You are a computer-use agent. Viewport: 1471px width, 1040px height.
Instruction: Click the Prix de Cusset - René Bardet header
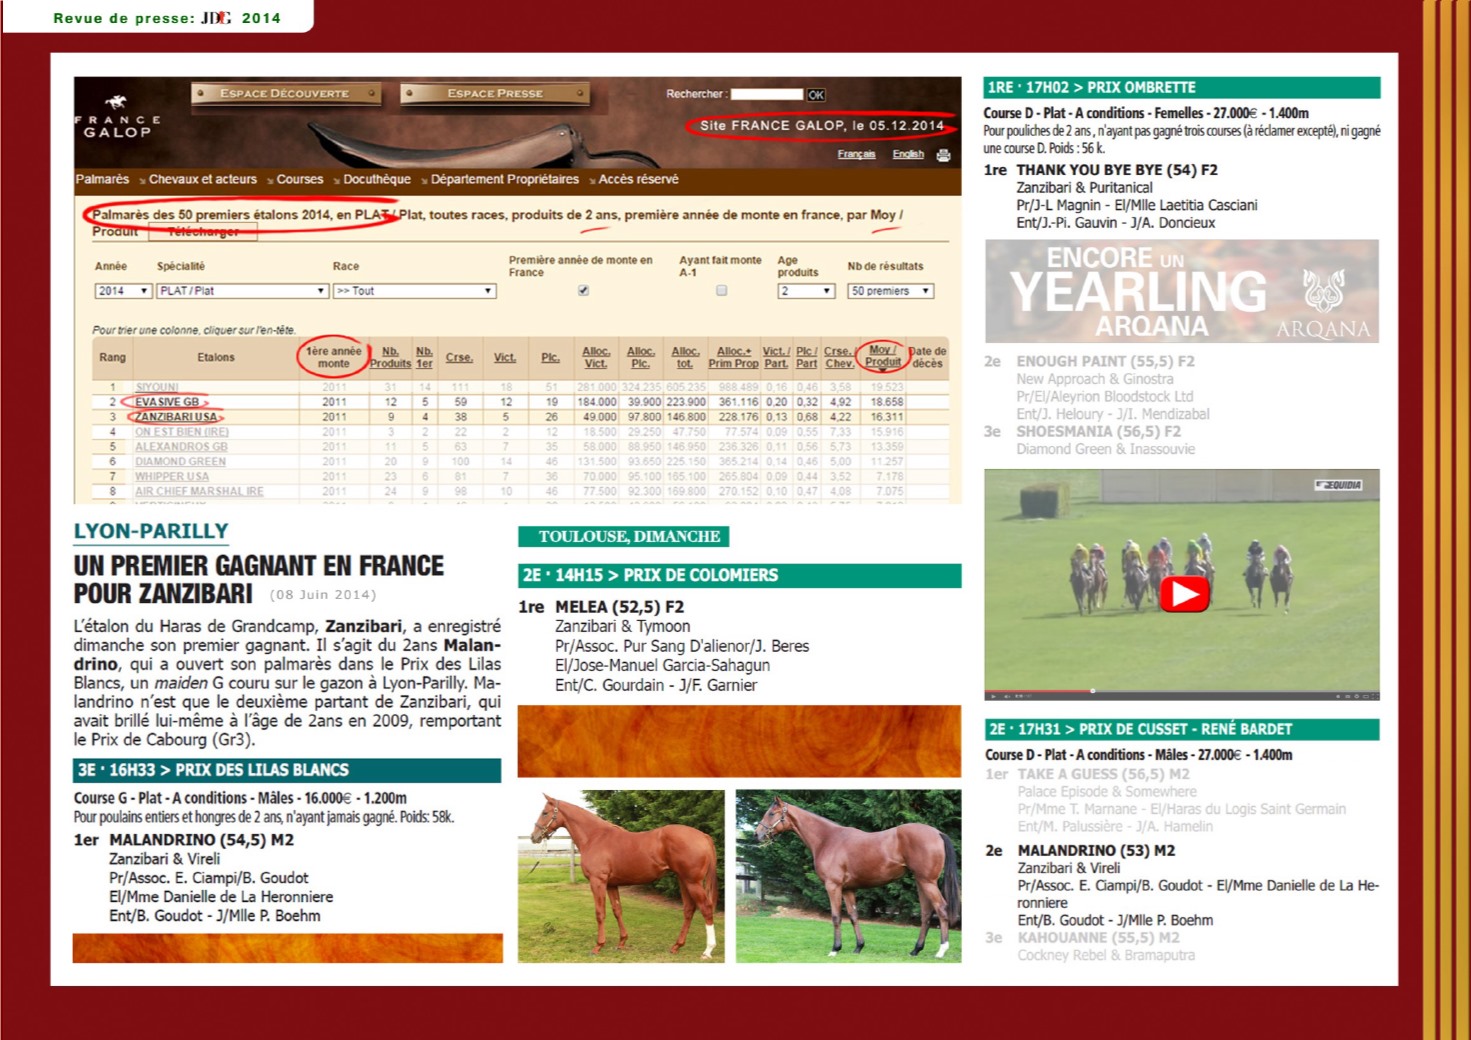[1182, 730]
